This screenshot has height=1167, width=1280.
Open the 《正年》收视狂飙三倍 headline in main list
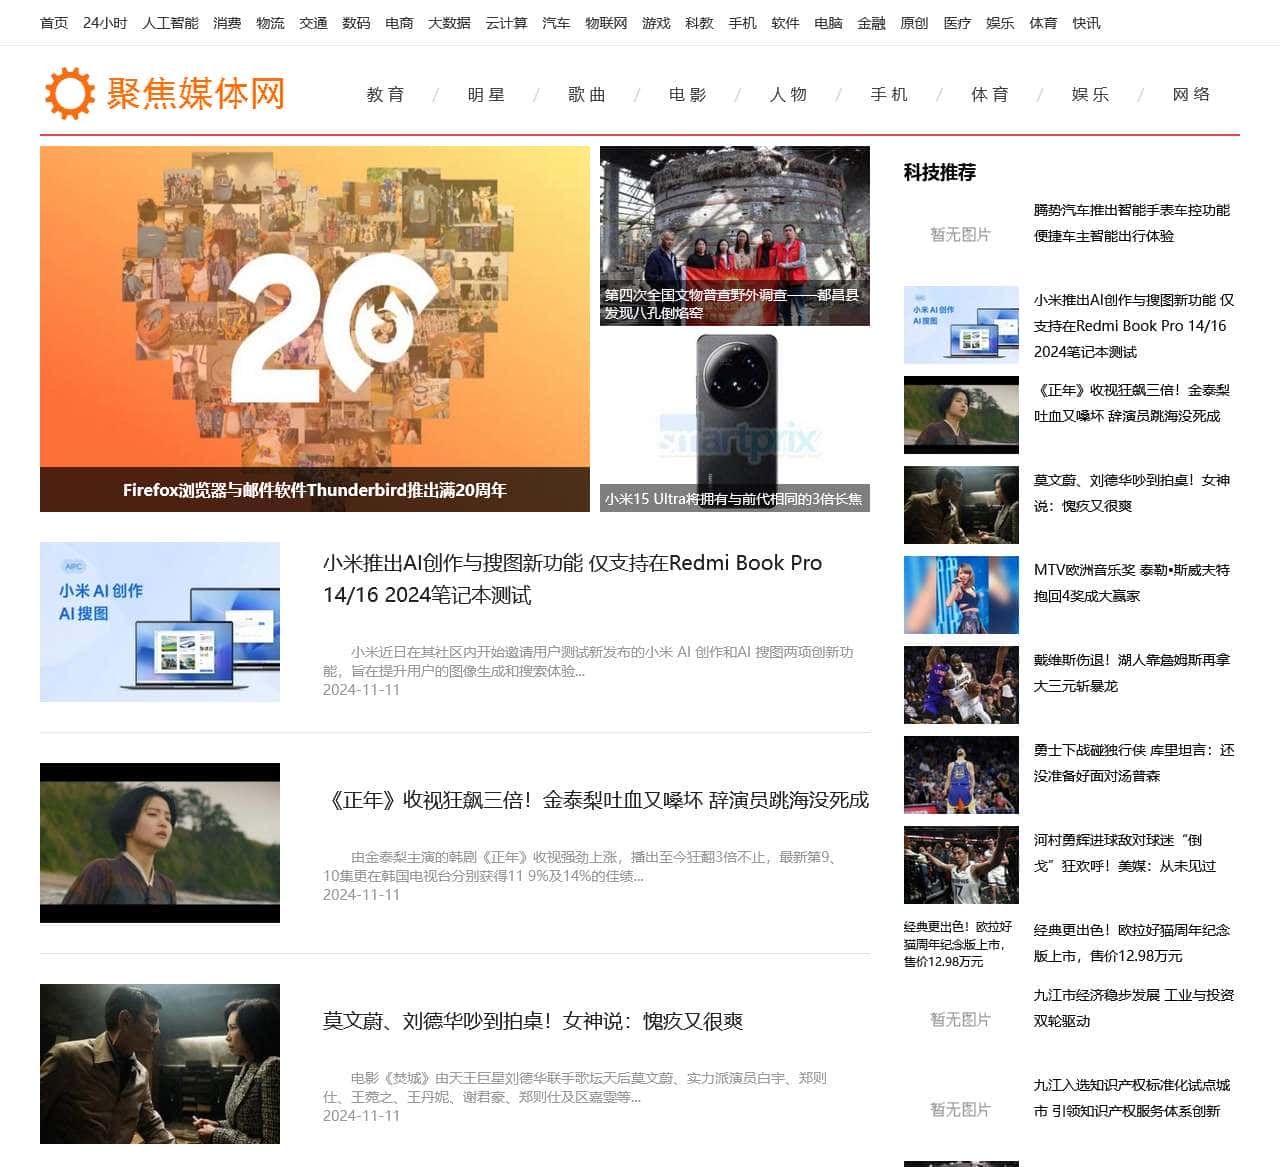pos(596,800)
